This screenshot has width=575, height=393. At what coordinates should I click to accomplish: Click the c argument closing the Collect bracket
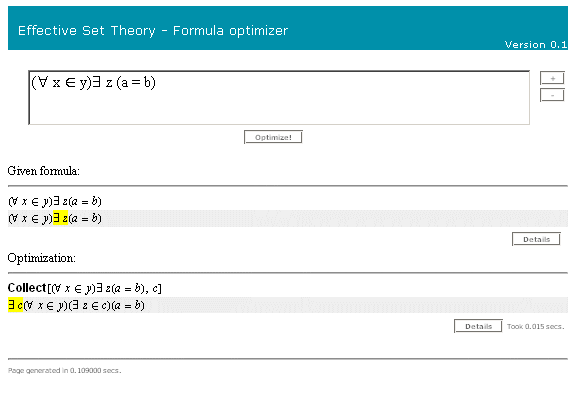tap(155, 289)
